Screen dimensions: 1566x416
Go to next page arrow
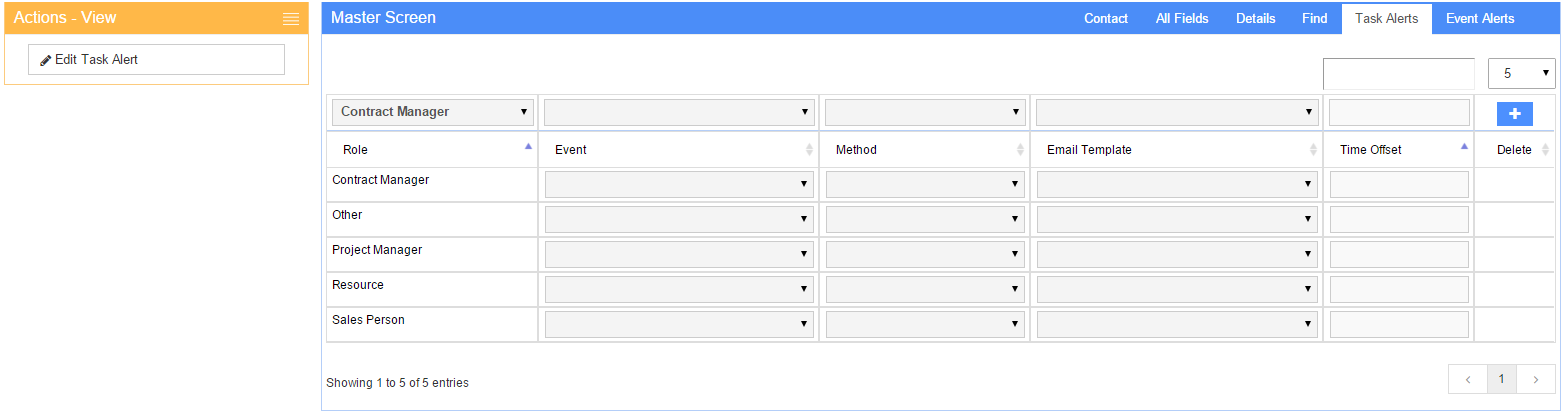point(1535,379)
